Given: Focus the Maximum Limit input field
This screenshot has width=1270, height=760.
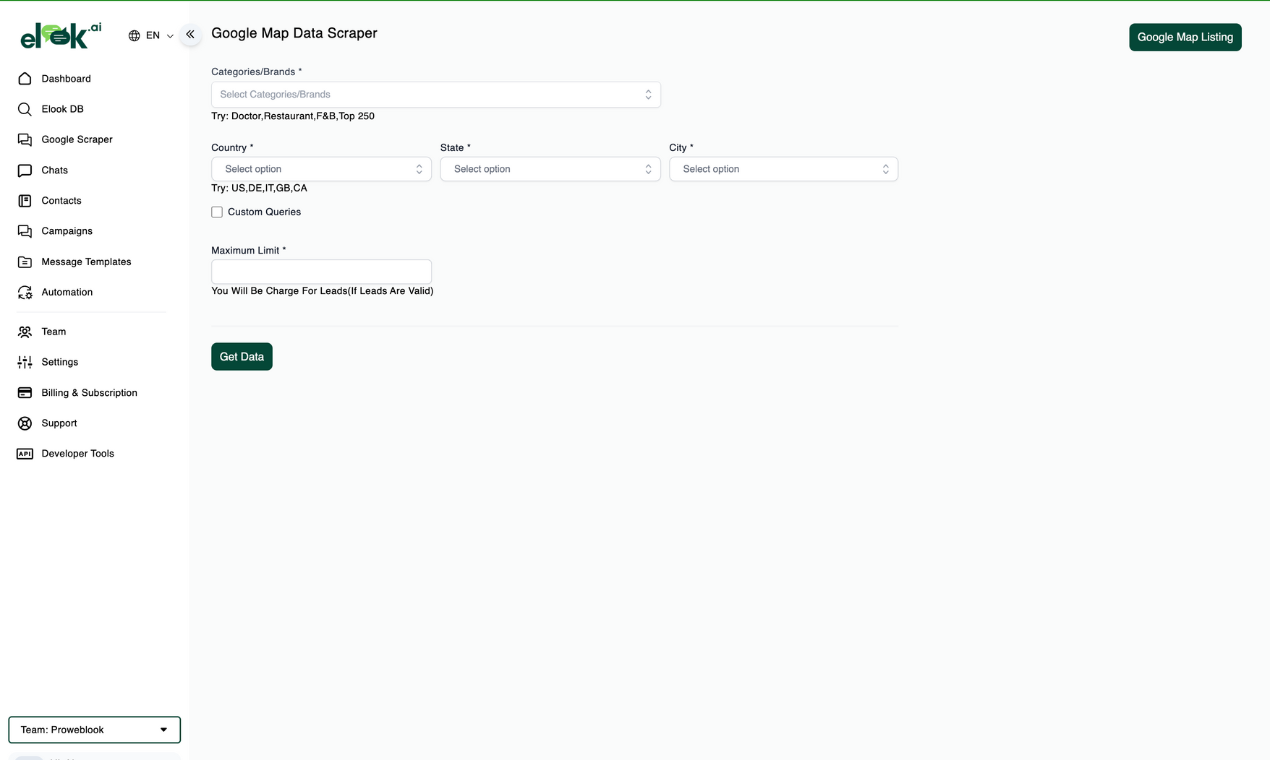Looking at the screenshot, I should click(321, 271).
